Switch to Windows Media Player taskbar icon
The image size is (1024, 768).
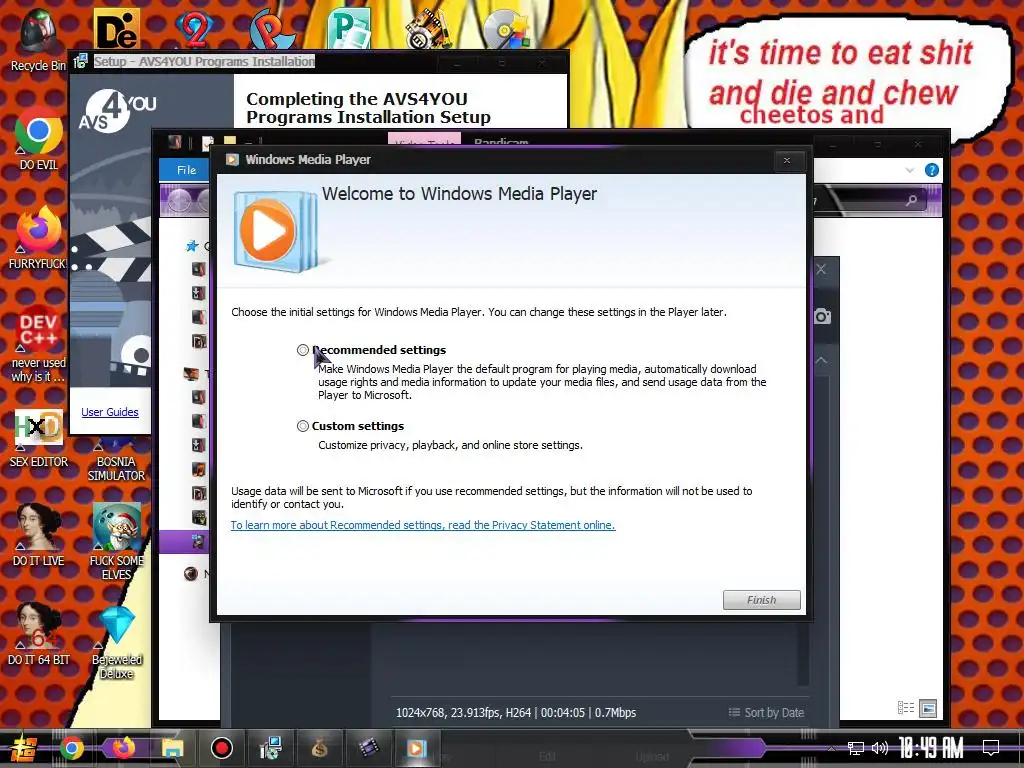(x=417, y=748)
